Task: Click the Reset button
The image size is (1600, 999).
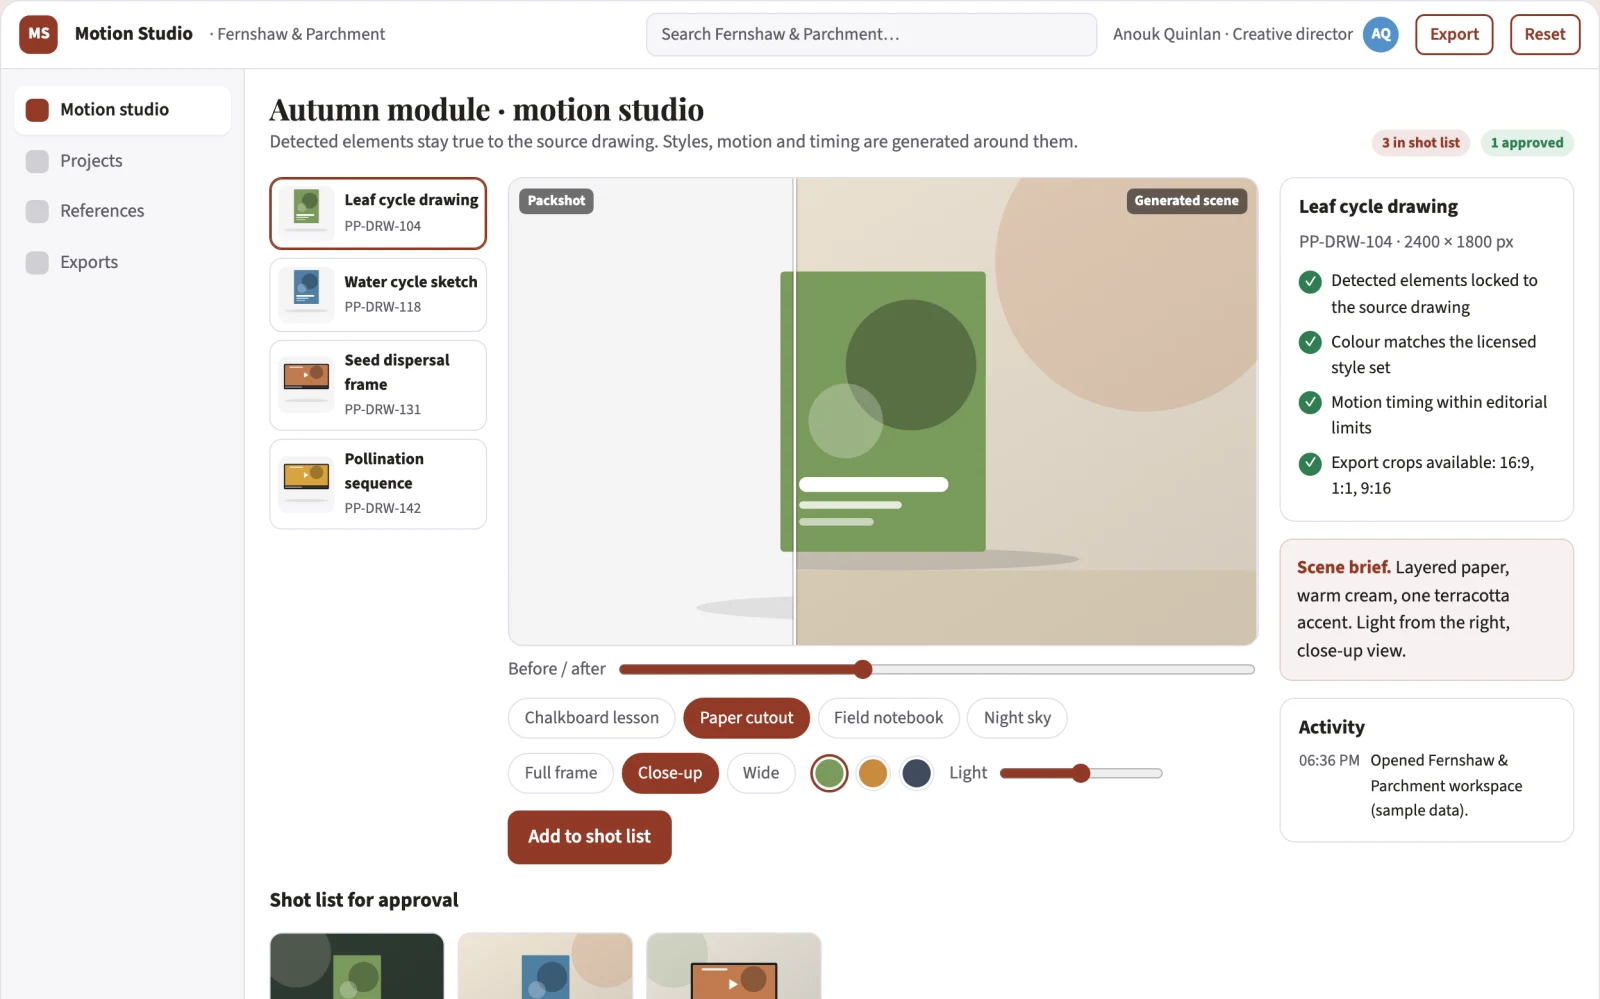Action: [1545, 34]
